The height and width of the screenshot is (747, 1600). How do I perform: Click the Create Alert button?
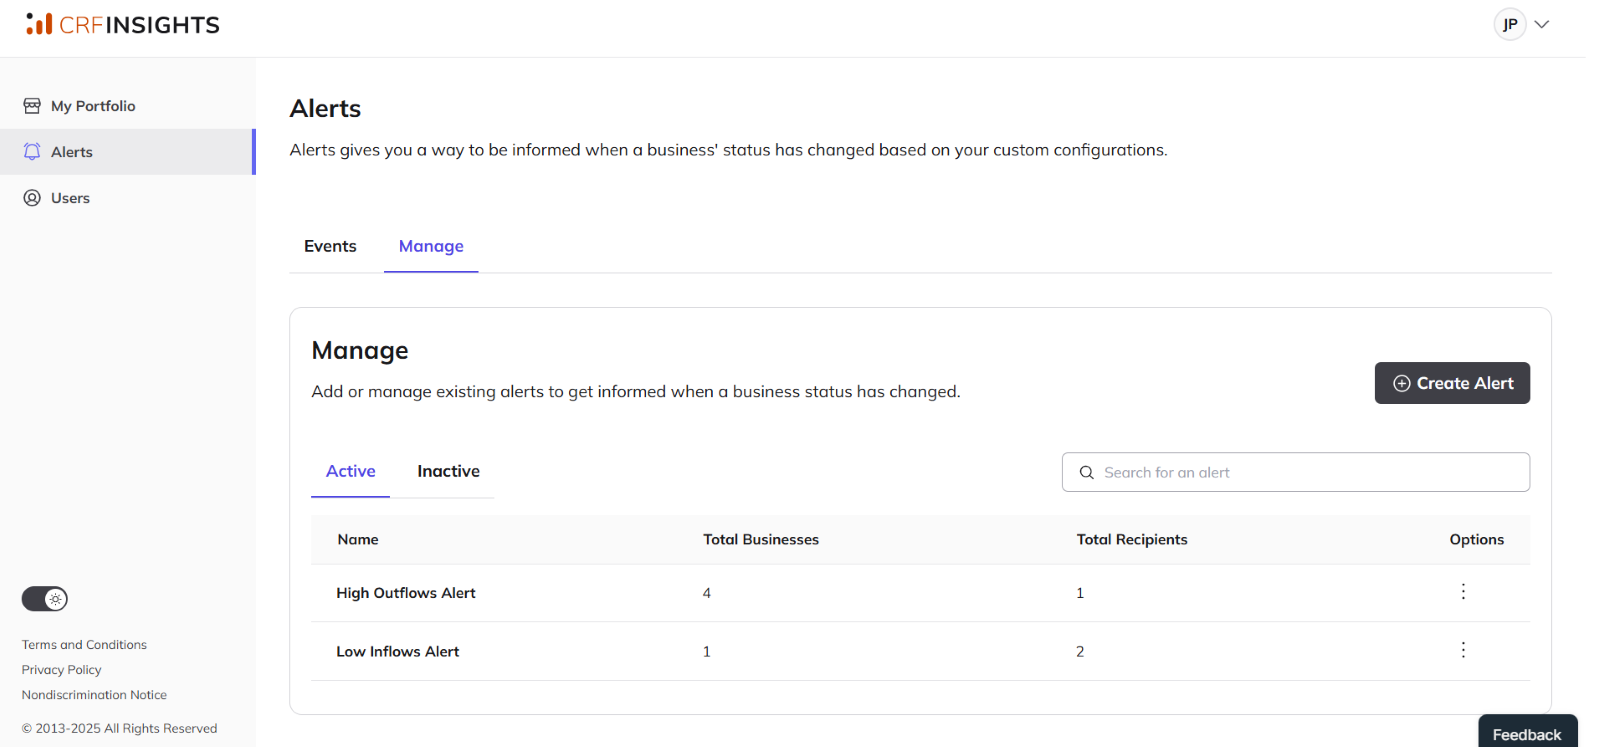click(1452, 383)
